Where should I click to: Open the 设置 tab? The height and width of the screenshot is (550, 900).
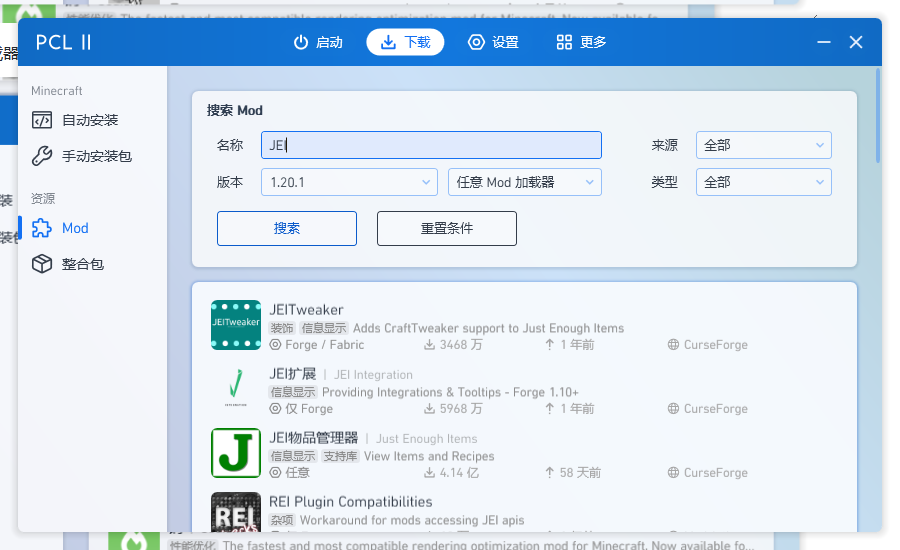click(493, 42)
